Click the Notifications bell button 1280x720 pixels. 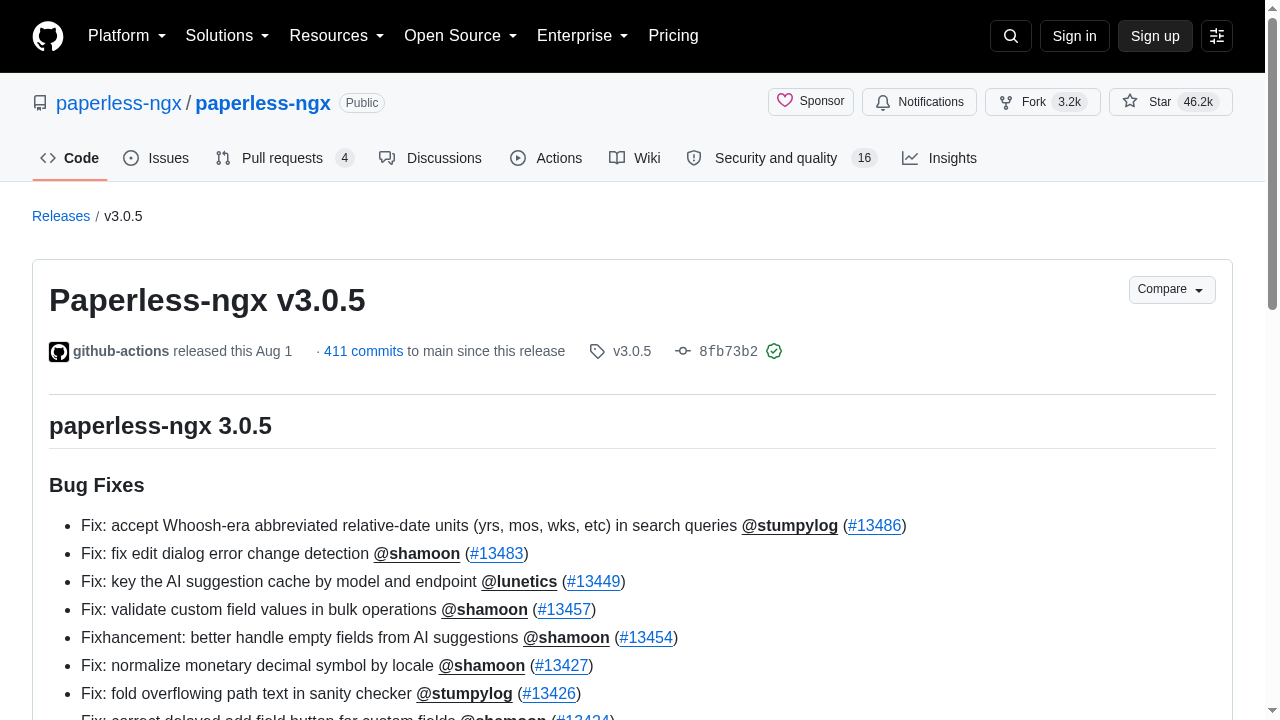pyautogui.click(x=919, y=102)
